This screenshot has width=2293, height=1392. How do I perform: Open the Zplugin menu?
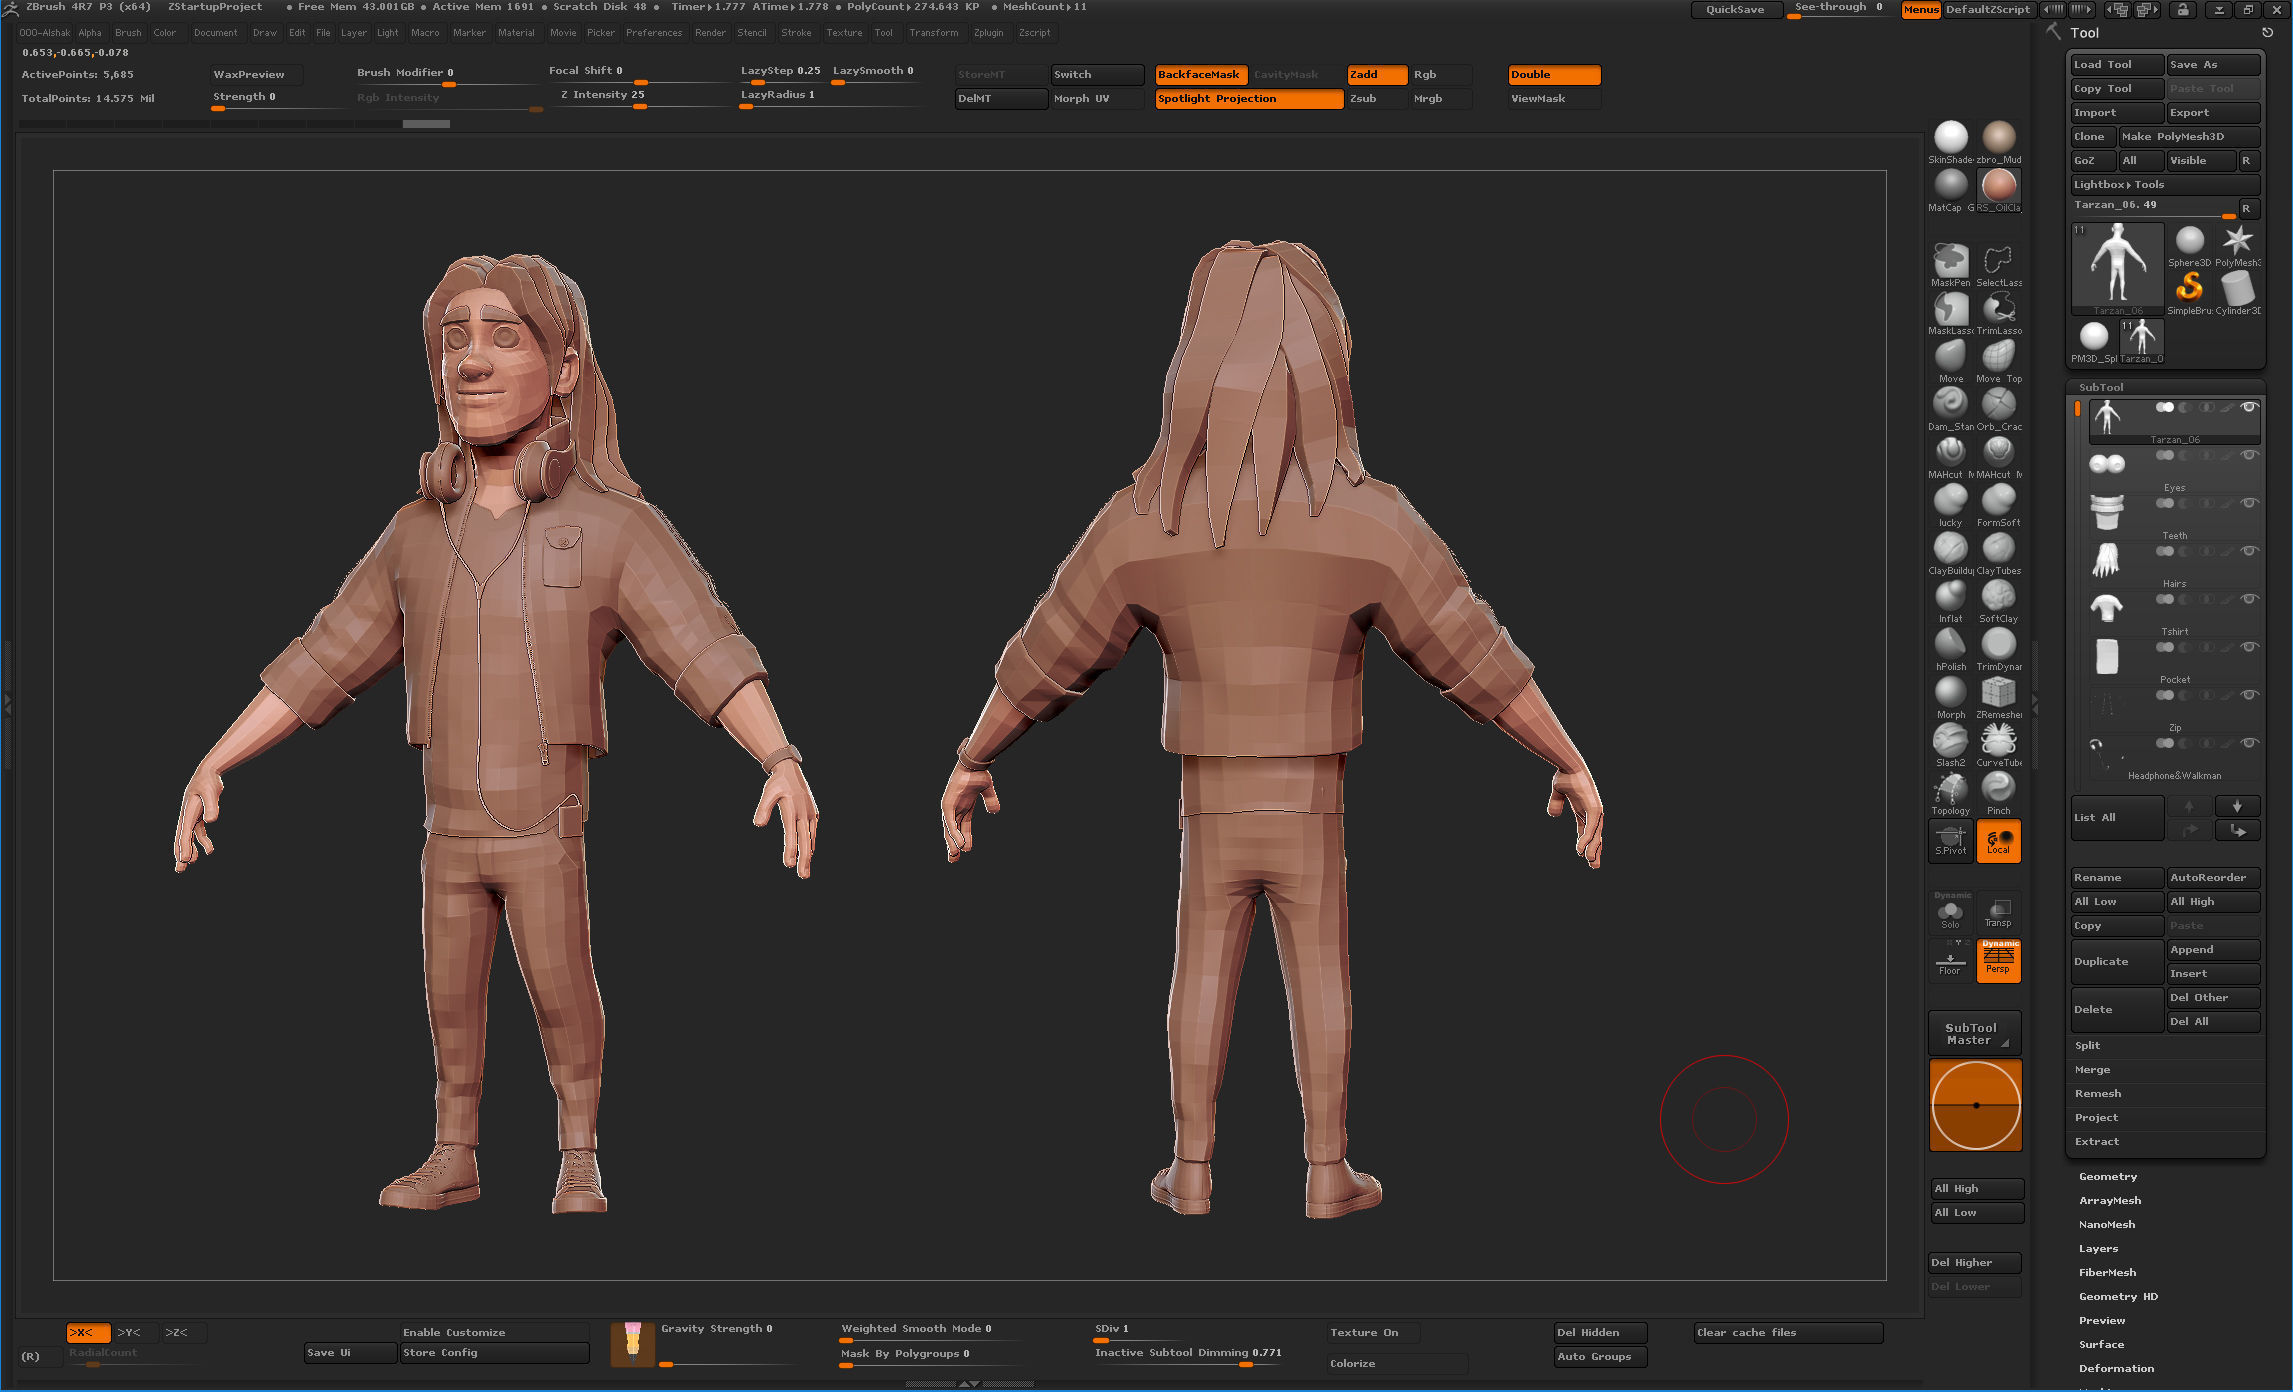tap(988, 33)
